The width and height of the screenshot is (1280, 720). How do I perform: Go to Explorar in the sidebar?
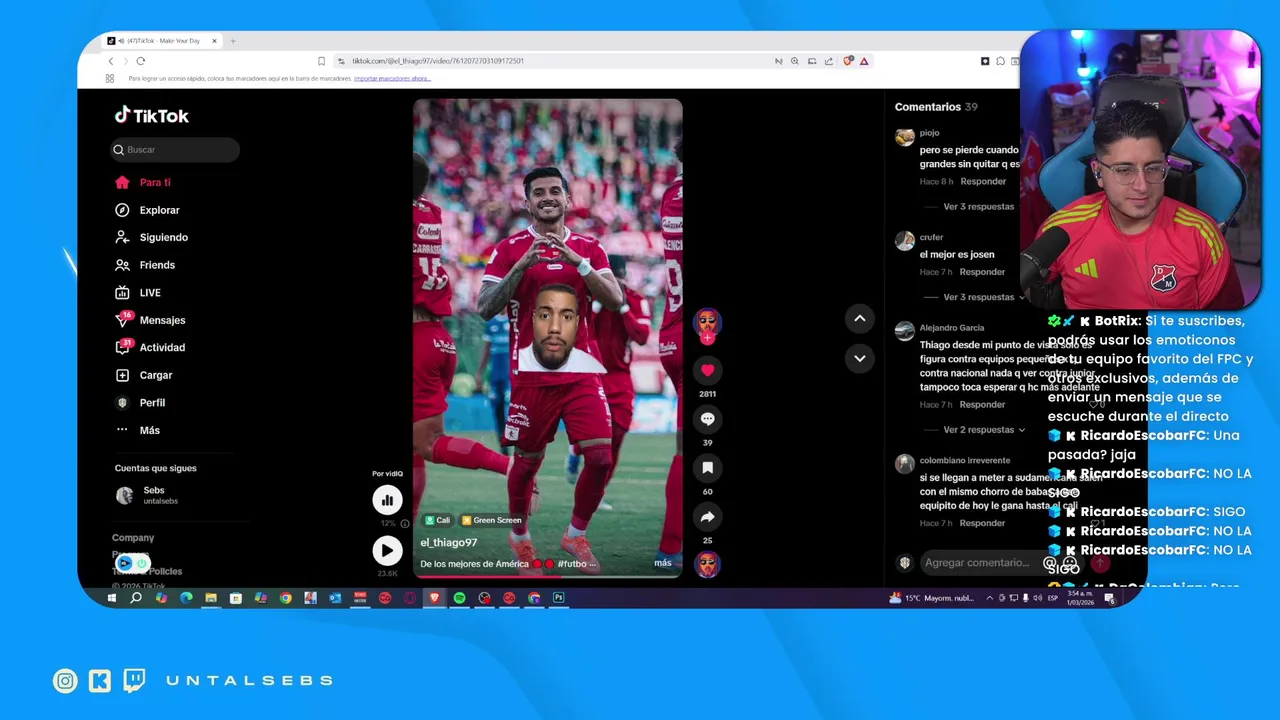pos(147,210)
